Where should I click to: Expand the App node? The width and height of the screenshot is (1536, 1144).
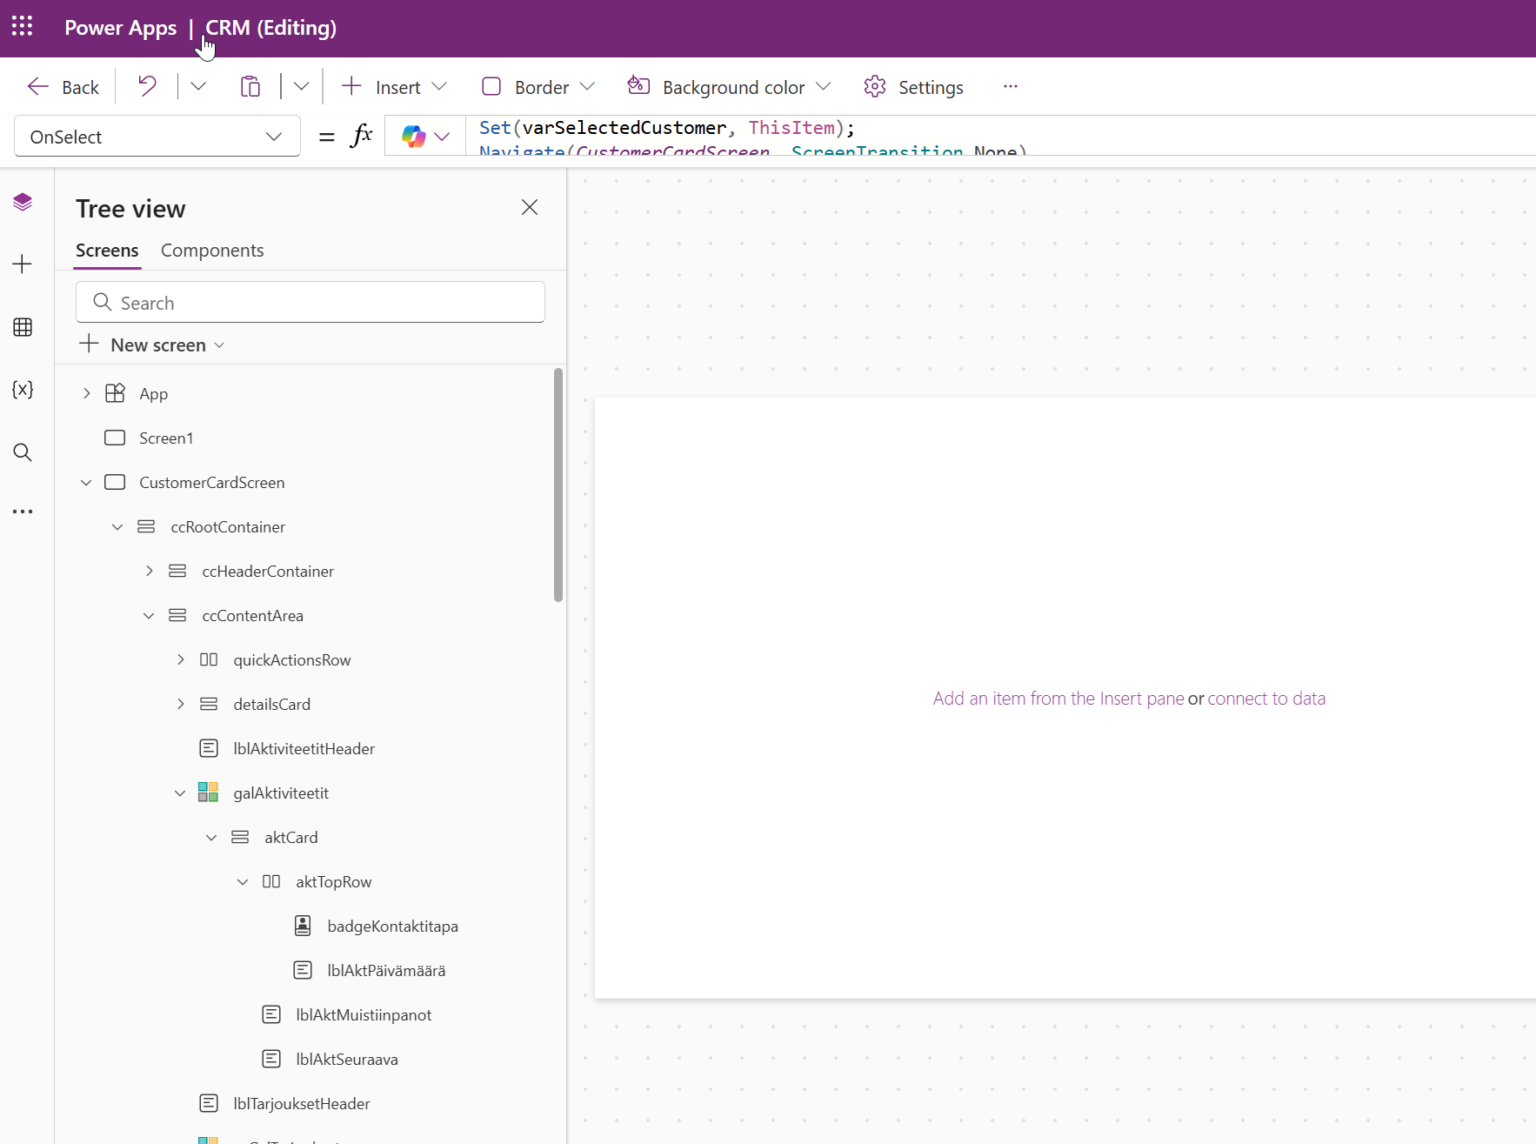[86, 394]
